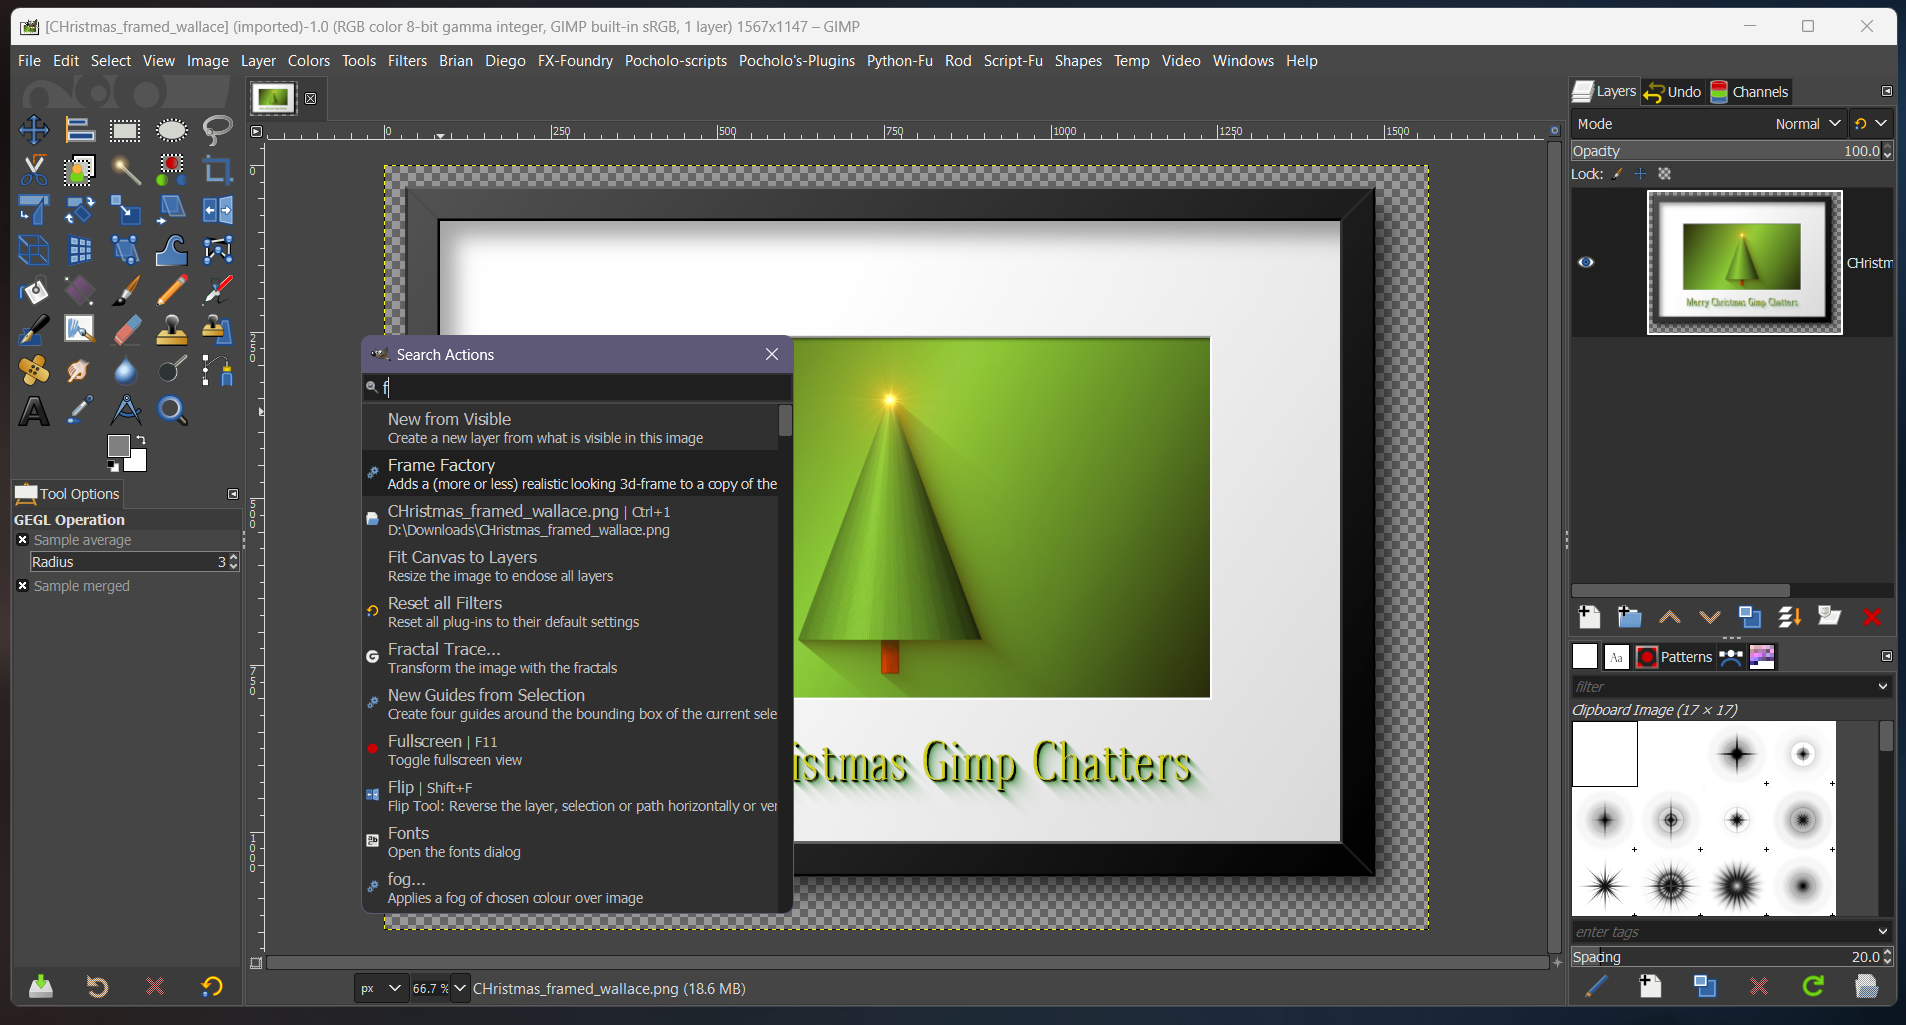This screenshot has height=1025, width=1906.
Task: Select the Color Picker tool
Action: coord(79,410)
